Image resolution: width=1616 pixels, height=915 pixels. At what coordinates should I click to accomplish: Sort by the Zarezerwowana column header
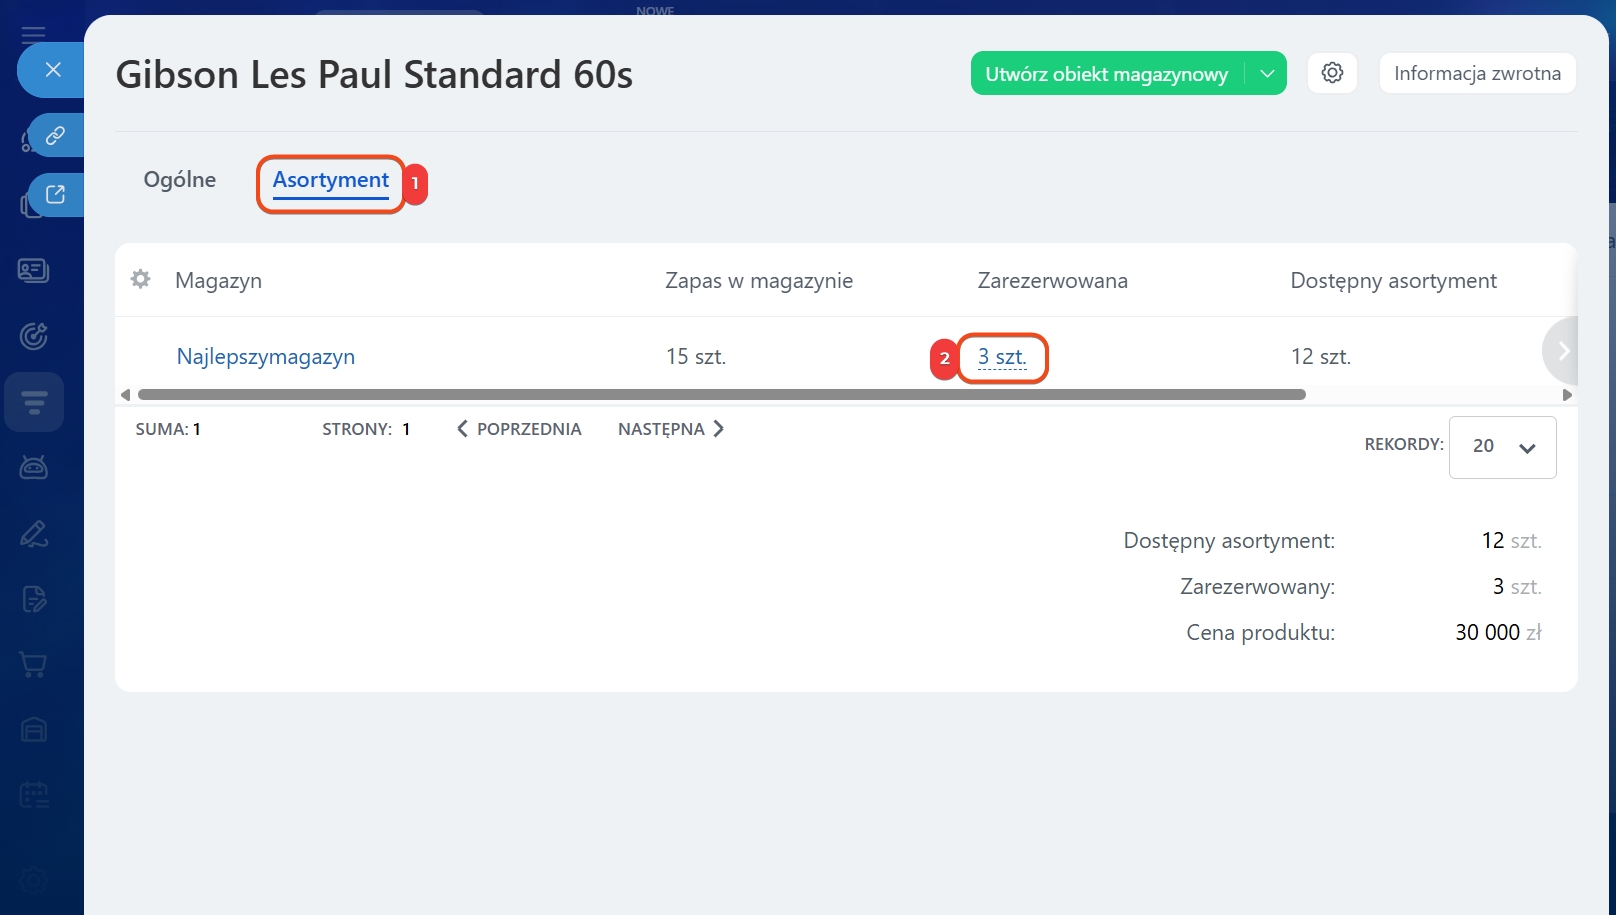[1052, 281]
